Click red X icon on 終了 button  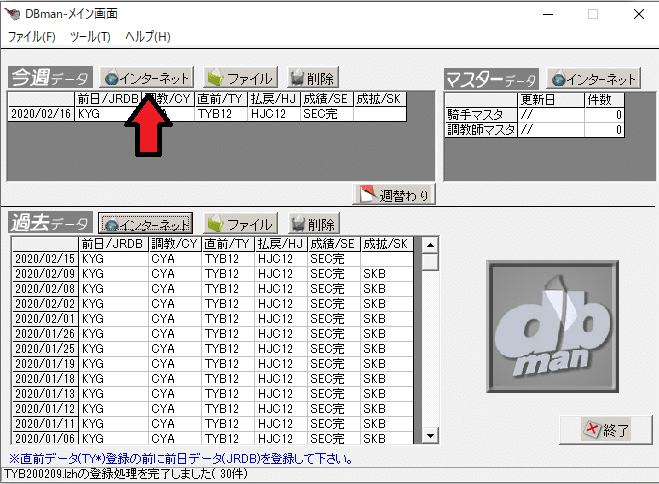click(x=592, y=429)
